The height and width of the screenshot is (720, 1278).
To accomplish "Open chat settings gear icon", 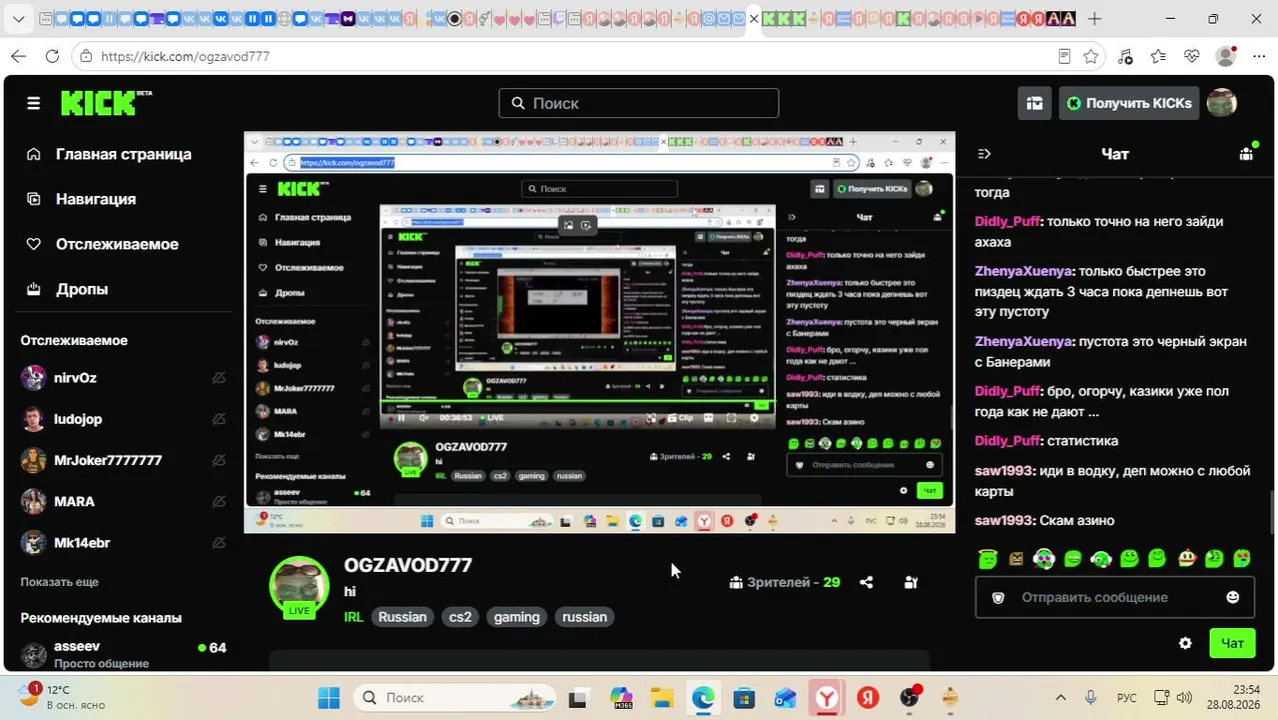I will click(x=1185, y=643).
